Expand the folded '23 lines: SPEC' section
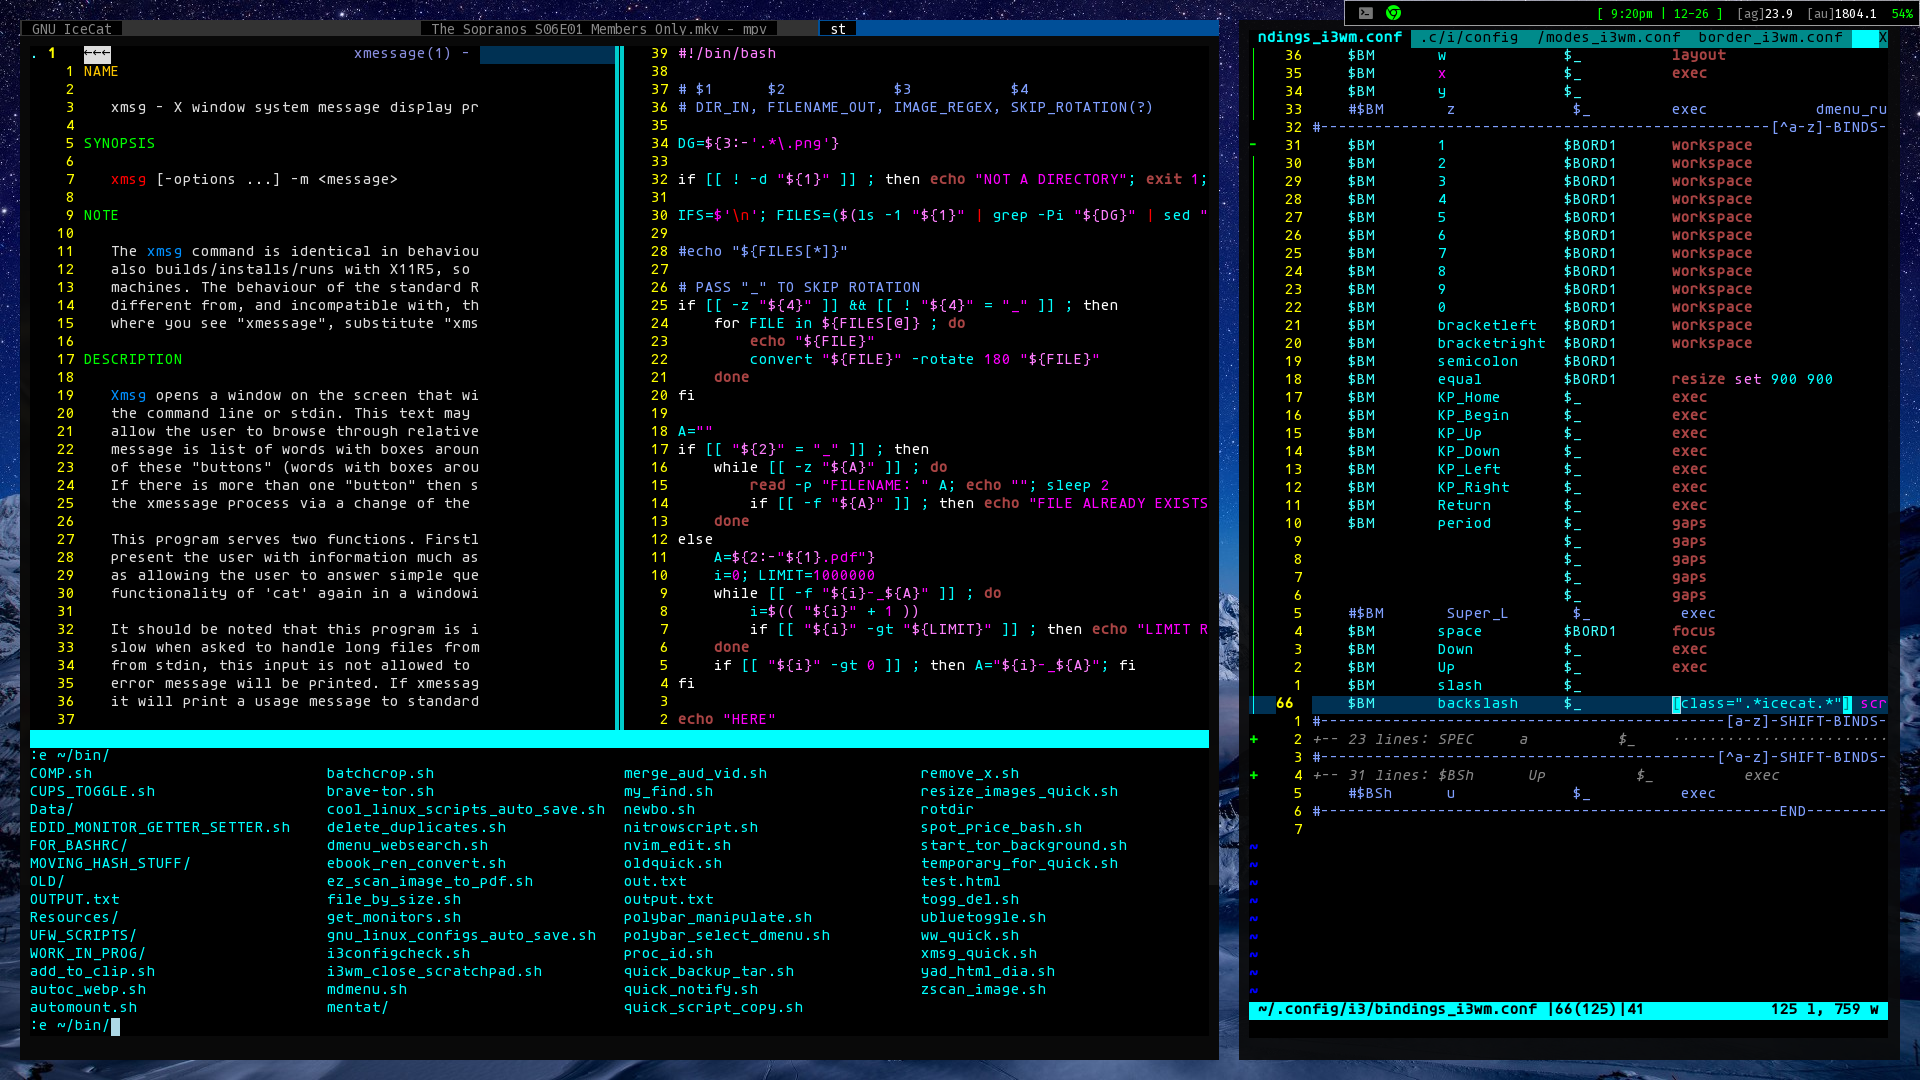 point(1600,740)
